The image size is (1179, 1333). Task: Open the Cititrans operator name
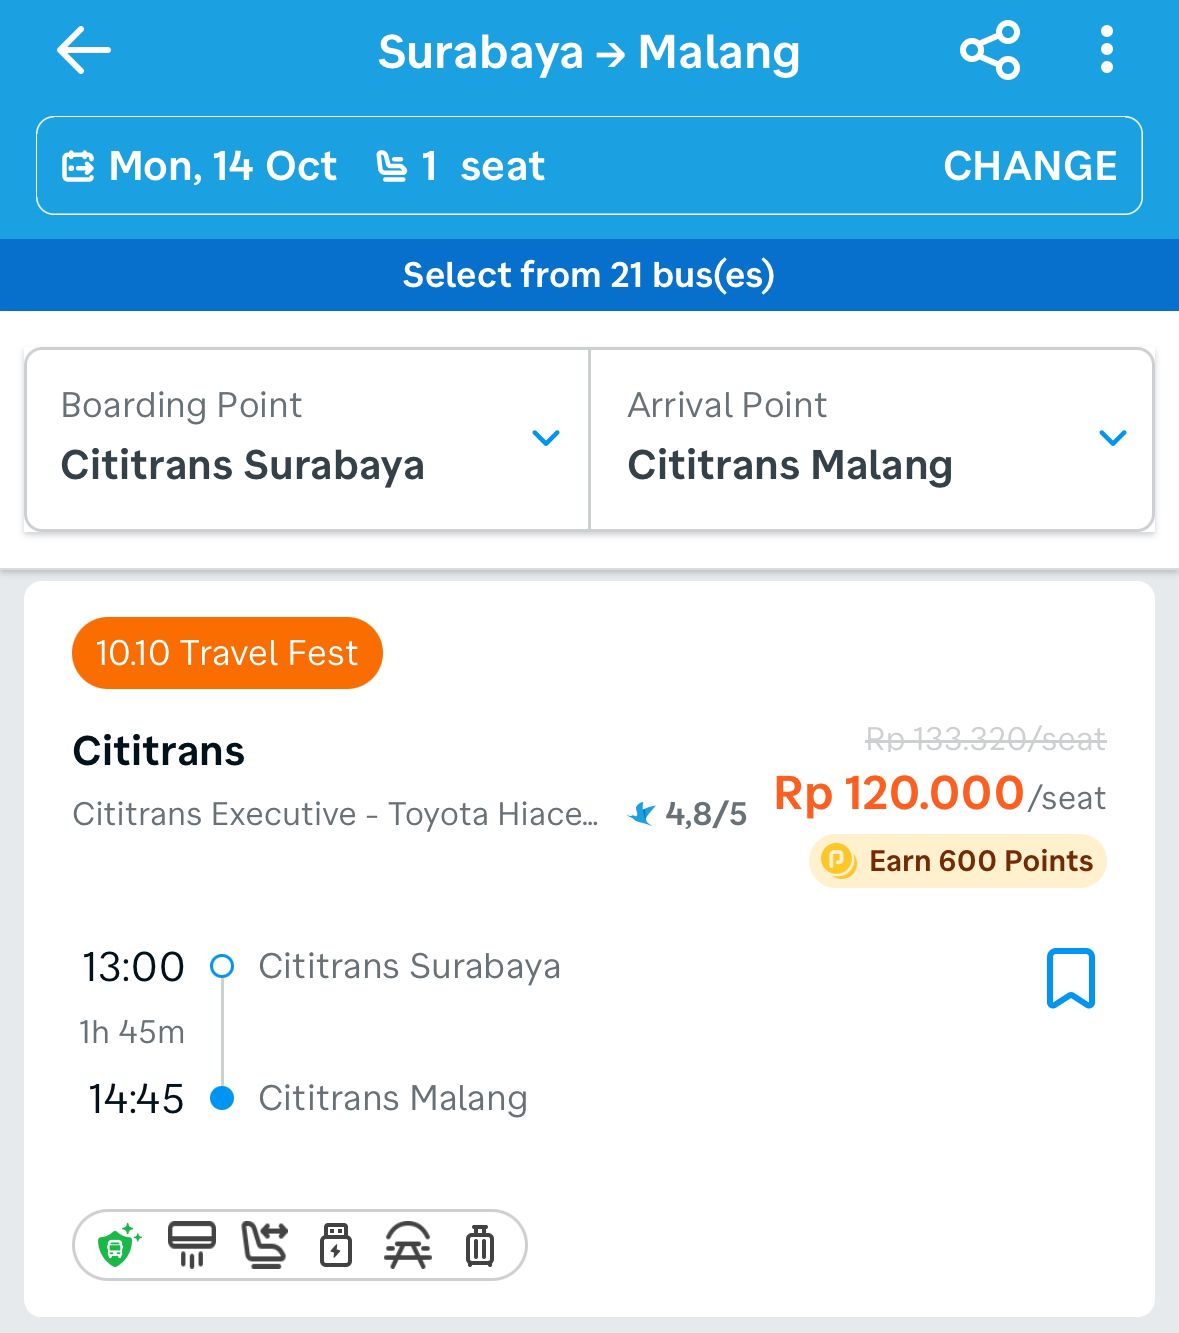pyautogui.click(x=159, y=751)
